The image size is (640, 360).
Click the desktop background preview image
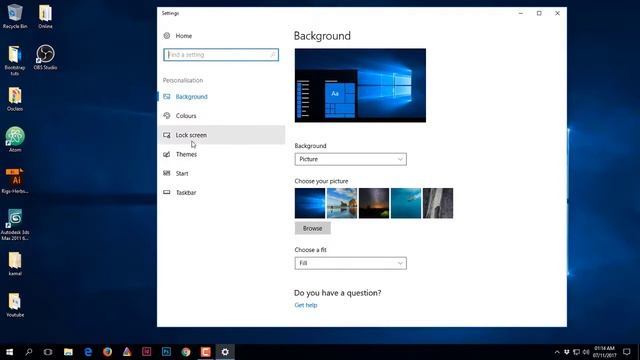pos(360,85)
